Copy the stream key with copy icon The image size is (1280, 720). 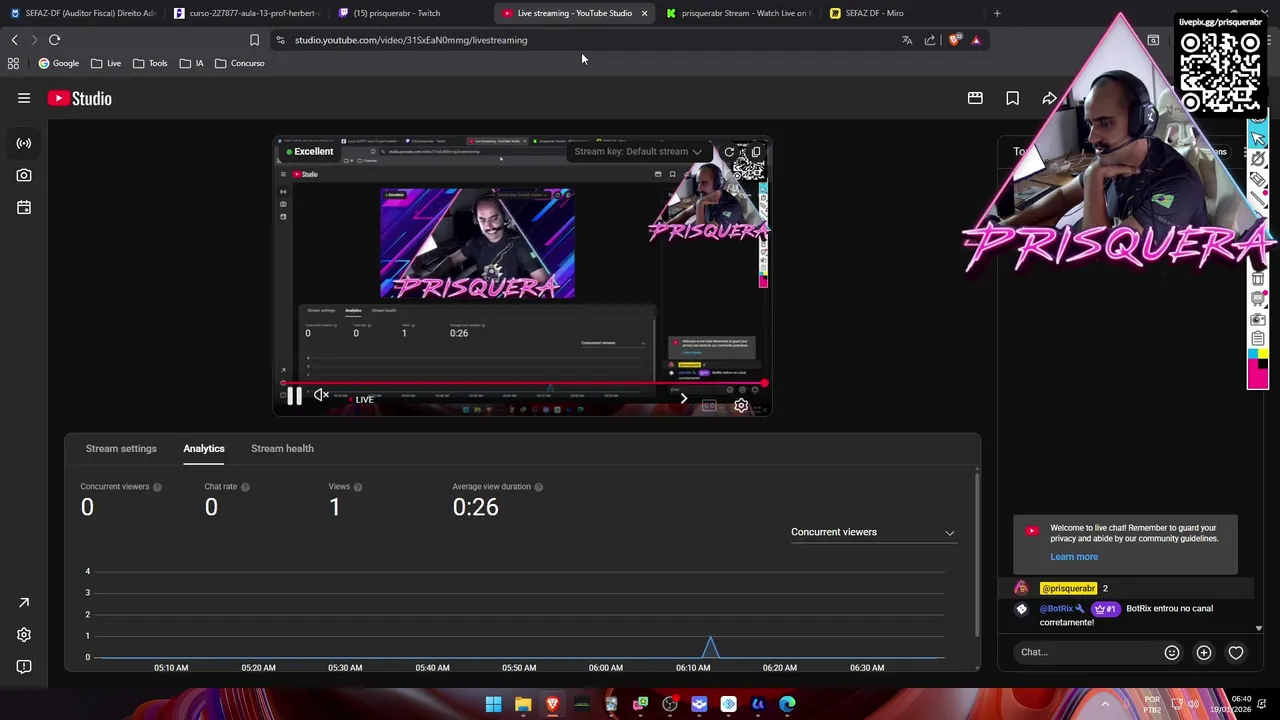click(756, 152)
